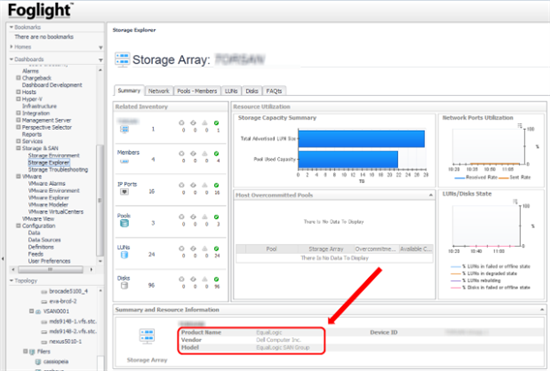Click the Disks inventory icon
Screen dimensions: 550x371
pos(124,285)
